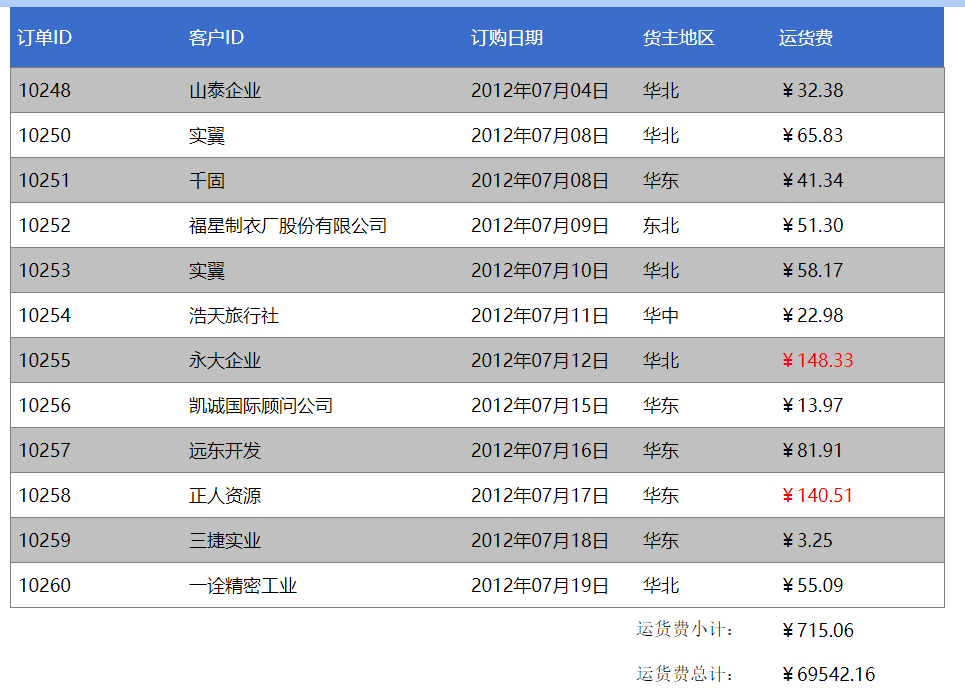The height and width of the screenshot is (693, 965).
Task: Click date 2012年07月17日
Action: 540,495
